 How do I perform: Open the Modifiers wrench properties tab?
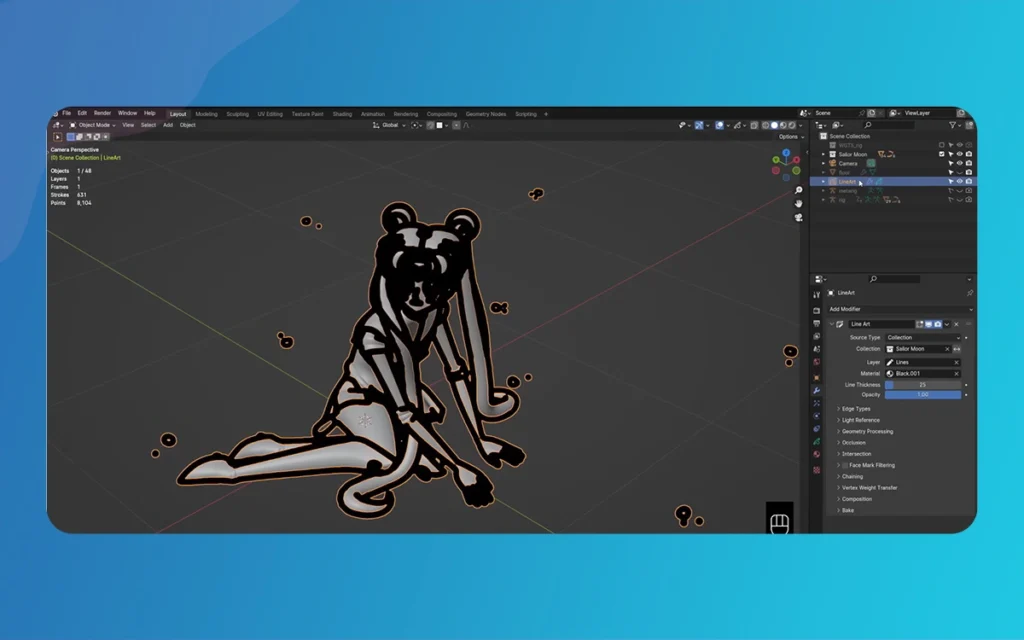point(816,391)
